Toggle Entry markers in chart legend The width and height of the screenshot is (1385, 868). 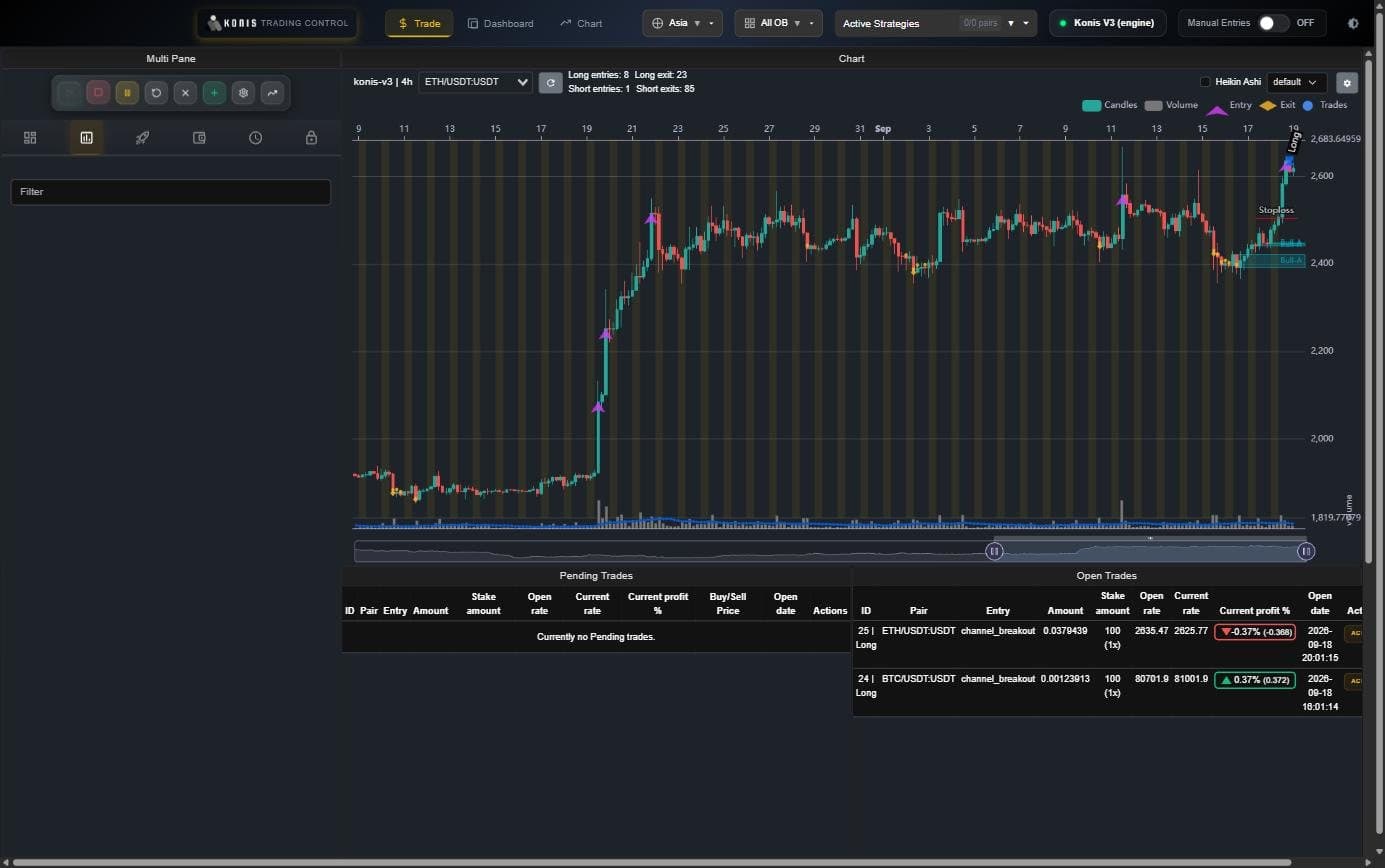1228,105
